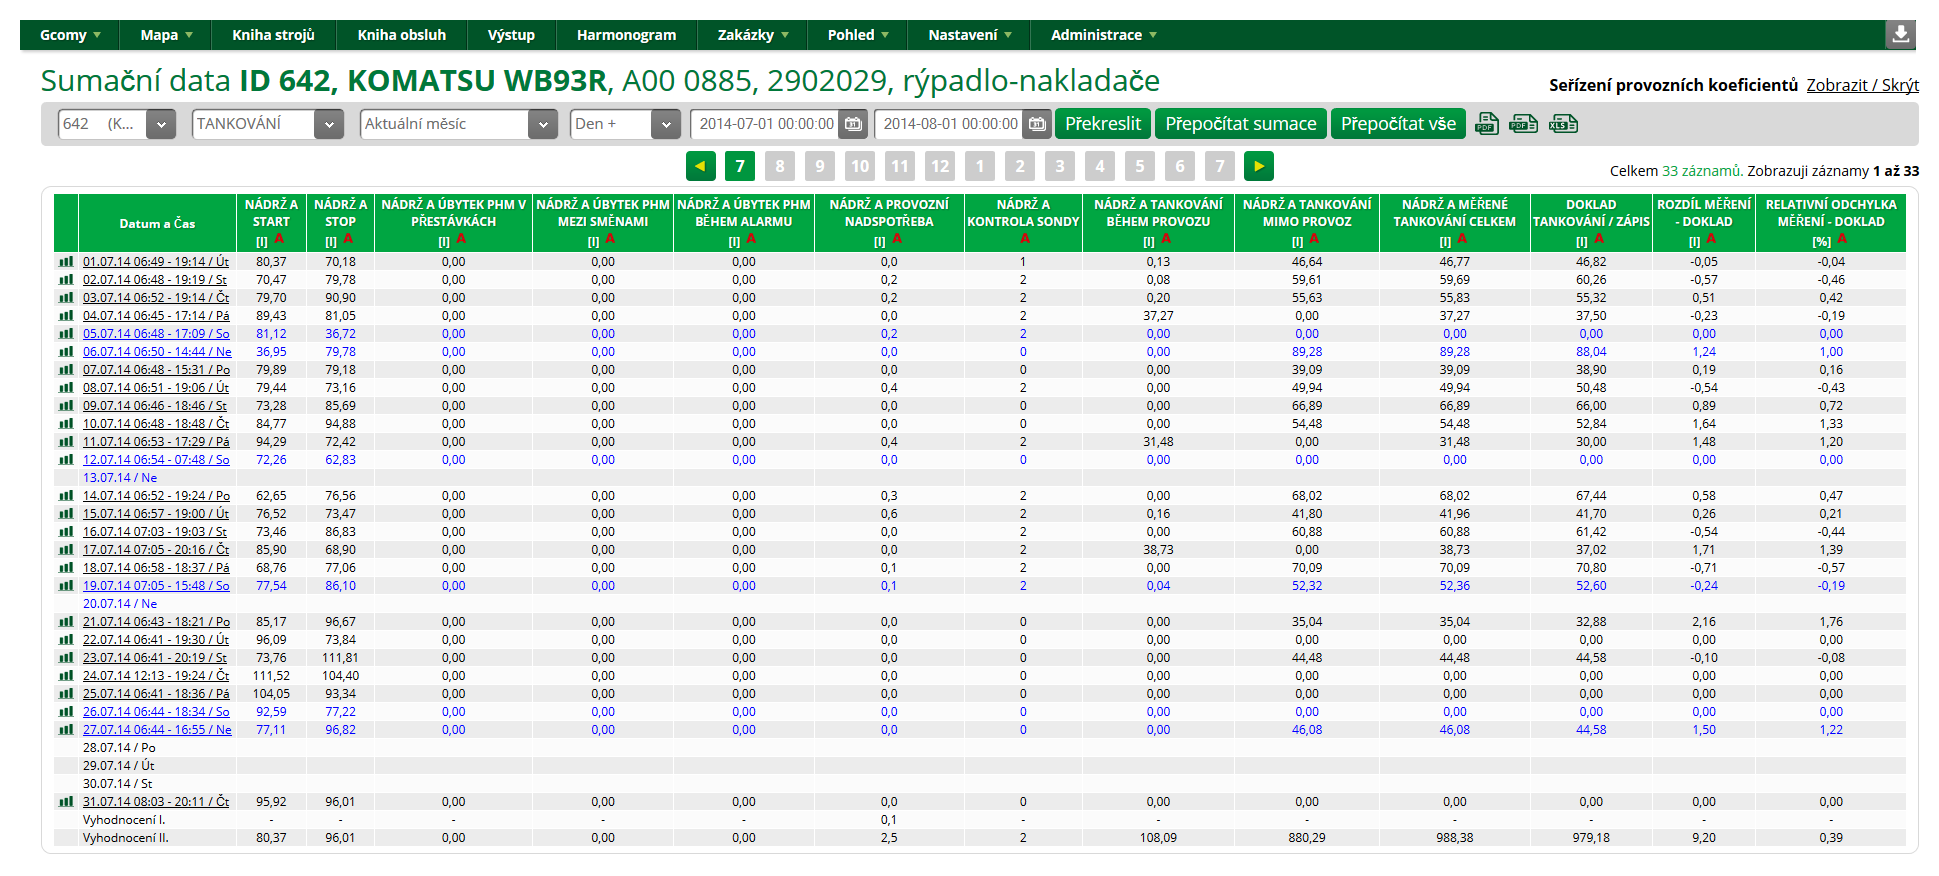Expand the Nastavení menu
Viewport: 1939px width, 876px height.
tap(969, 35)
